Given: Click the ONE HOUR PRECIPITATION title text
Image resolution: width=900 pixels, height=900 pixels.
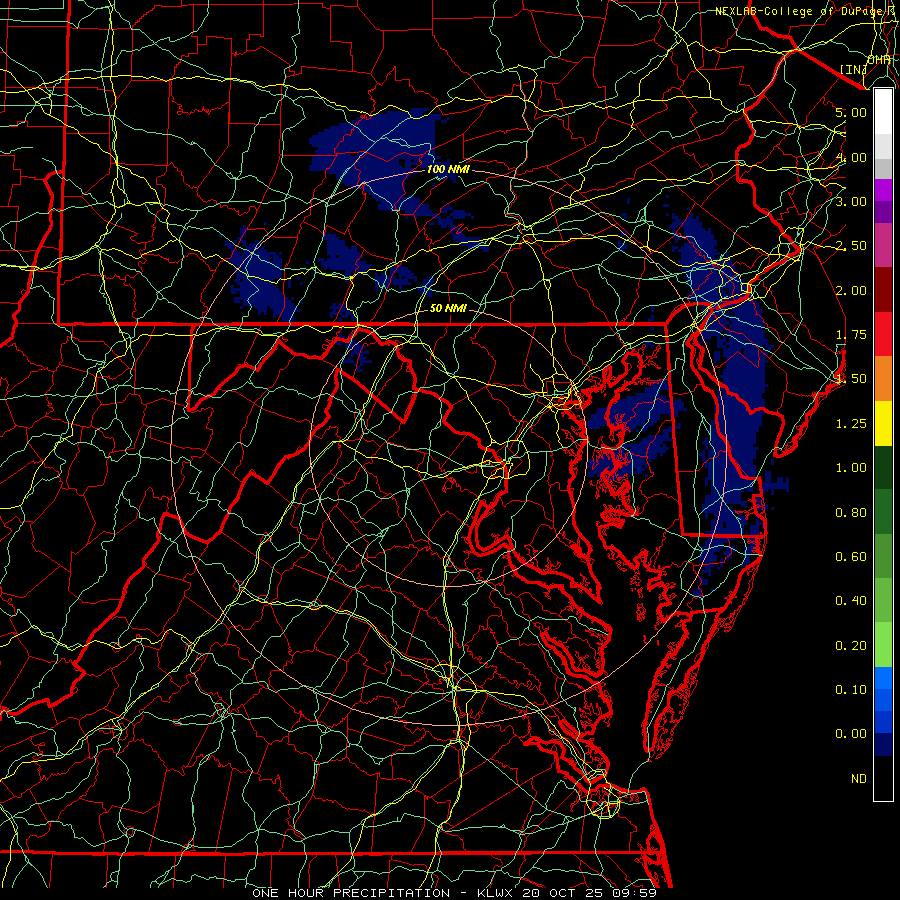Looking at the screenshot, I should 351,893.
